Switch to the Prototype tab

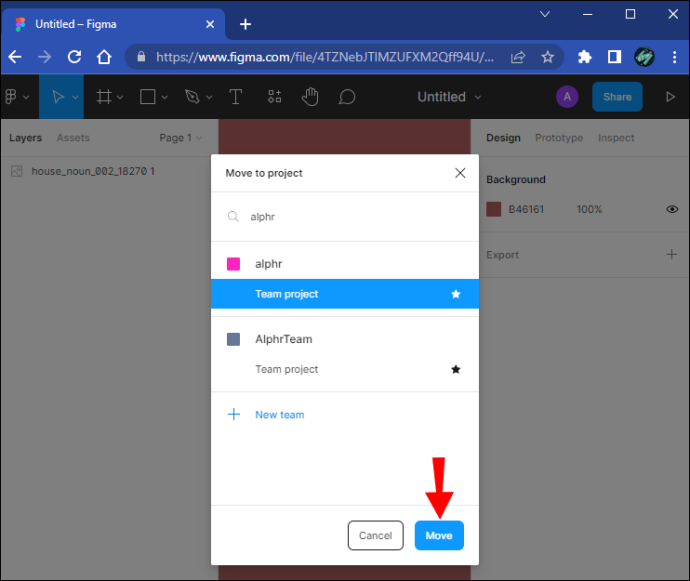click(559, 138)
